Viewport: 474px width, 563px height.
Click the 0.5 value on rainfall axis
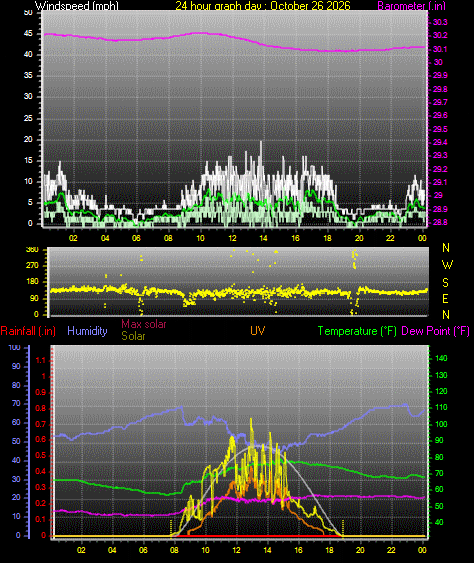tap(41, 456)
